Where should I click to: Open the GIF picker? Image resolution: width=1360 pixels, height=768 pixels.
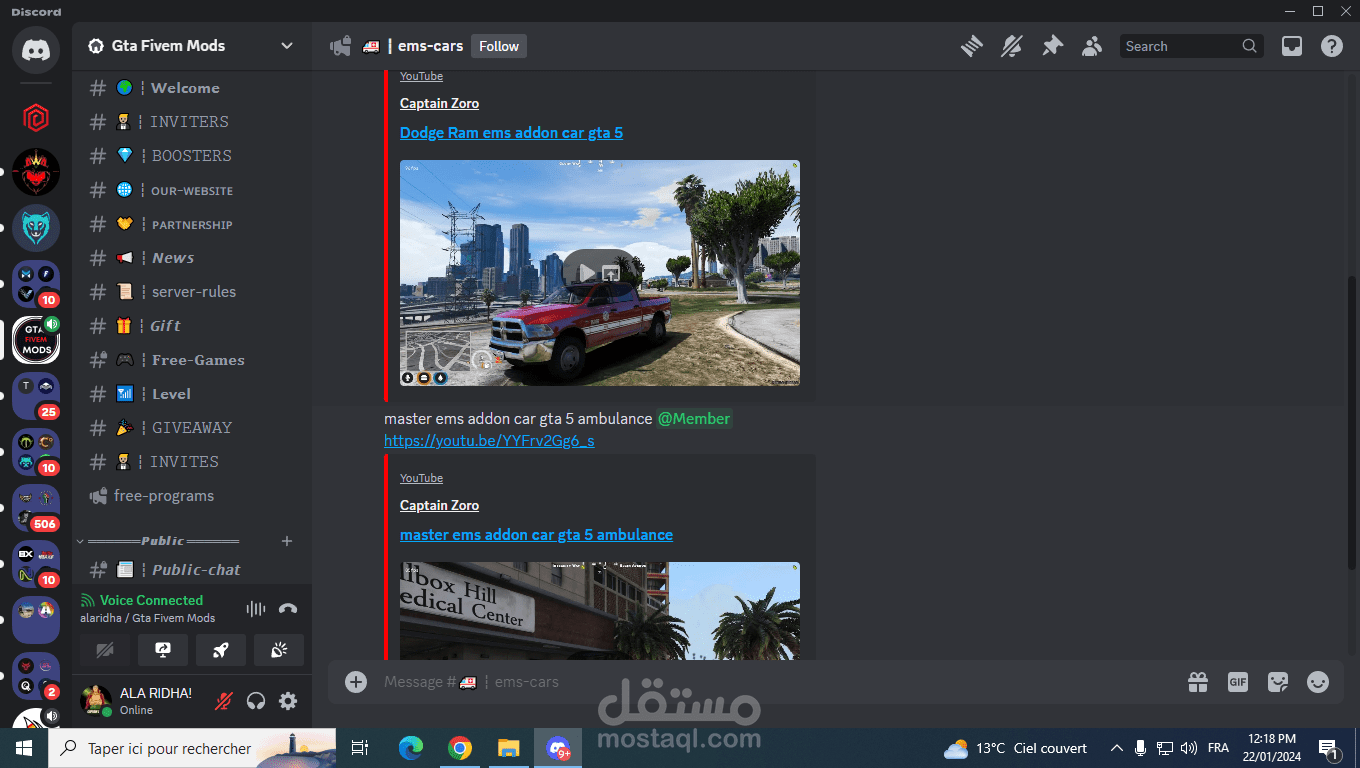[x=1238, y=682]
